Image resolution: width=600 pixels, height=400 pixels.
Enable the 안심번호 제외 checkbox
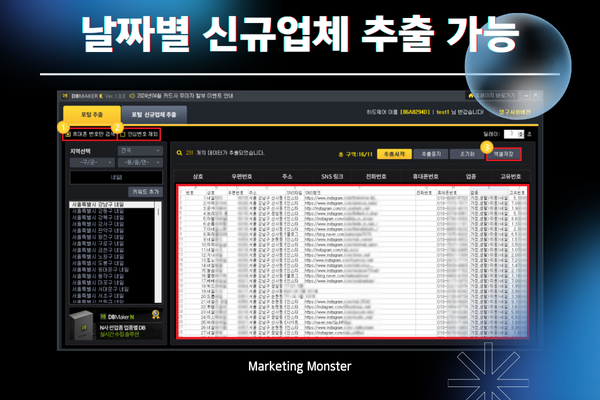tap(123, 134)
